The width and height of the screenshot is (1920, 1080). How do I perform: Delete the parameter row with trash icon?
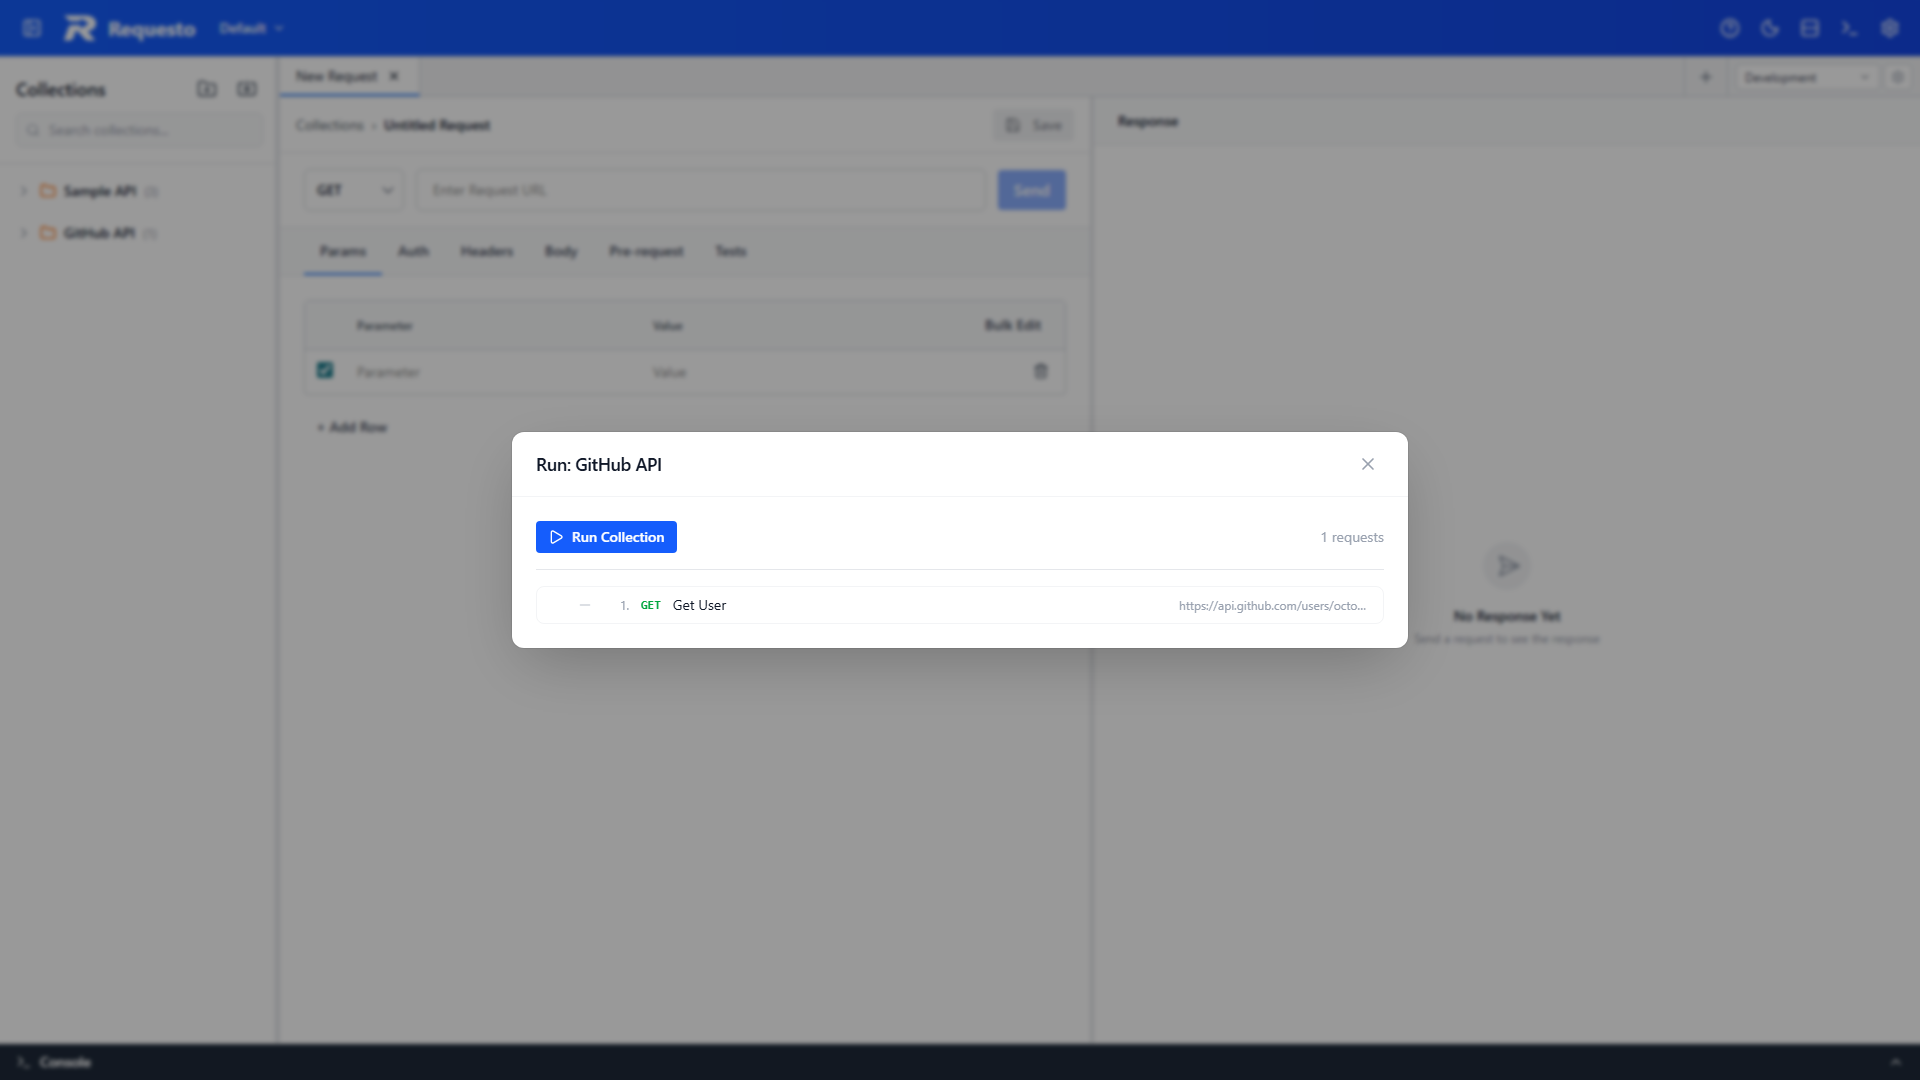point(1041,371)
